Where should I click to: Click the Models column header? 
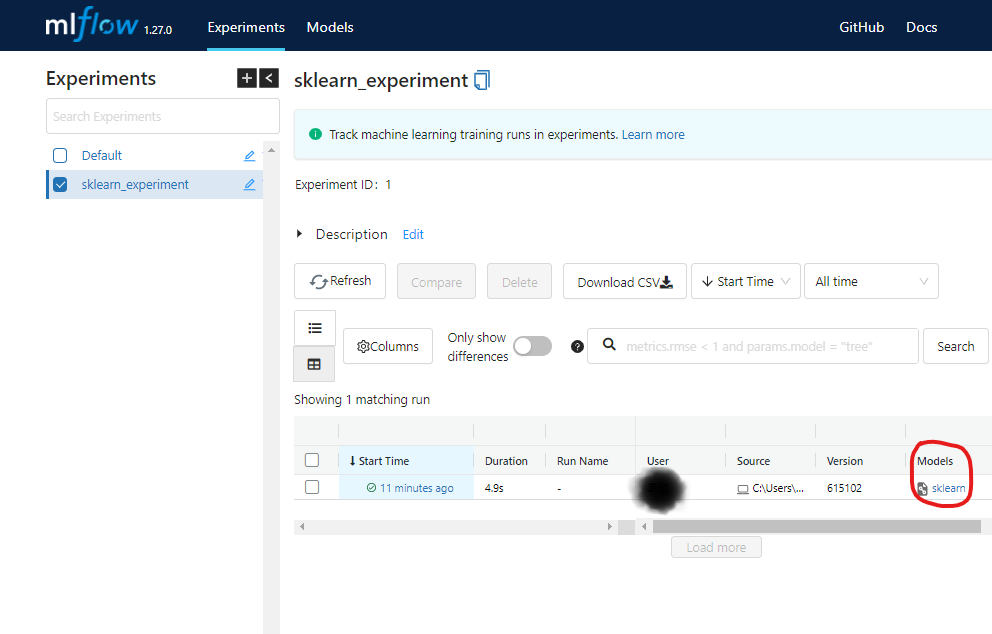935,461
